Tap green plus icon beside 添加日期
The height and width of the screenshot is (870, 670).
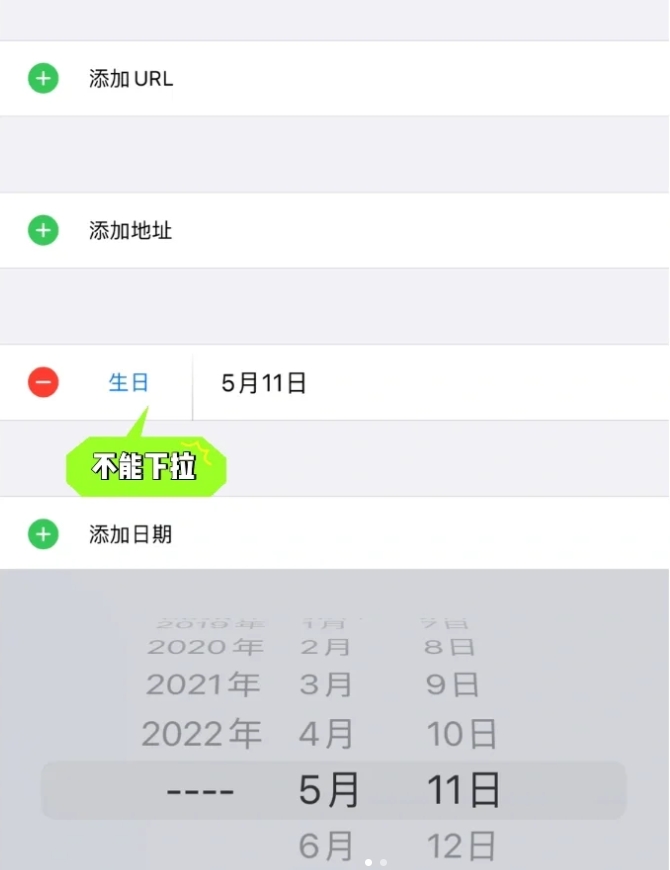[x=43, y=534]
